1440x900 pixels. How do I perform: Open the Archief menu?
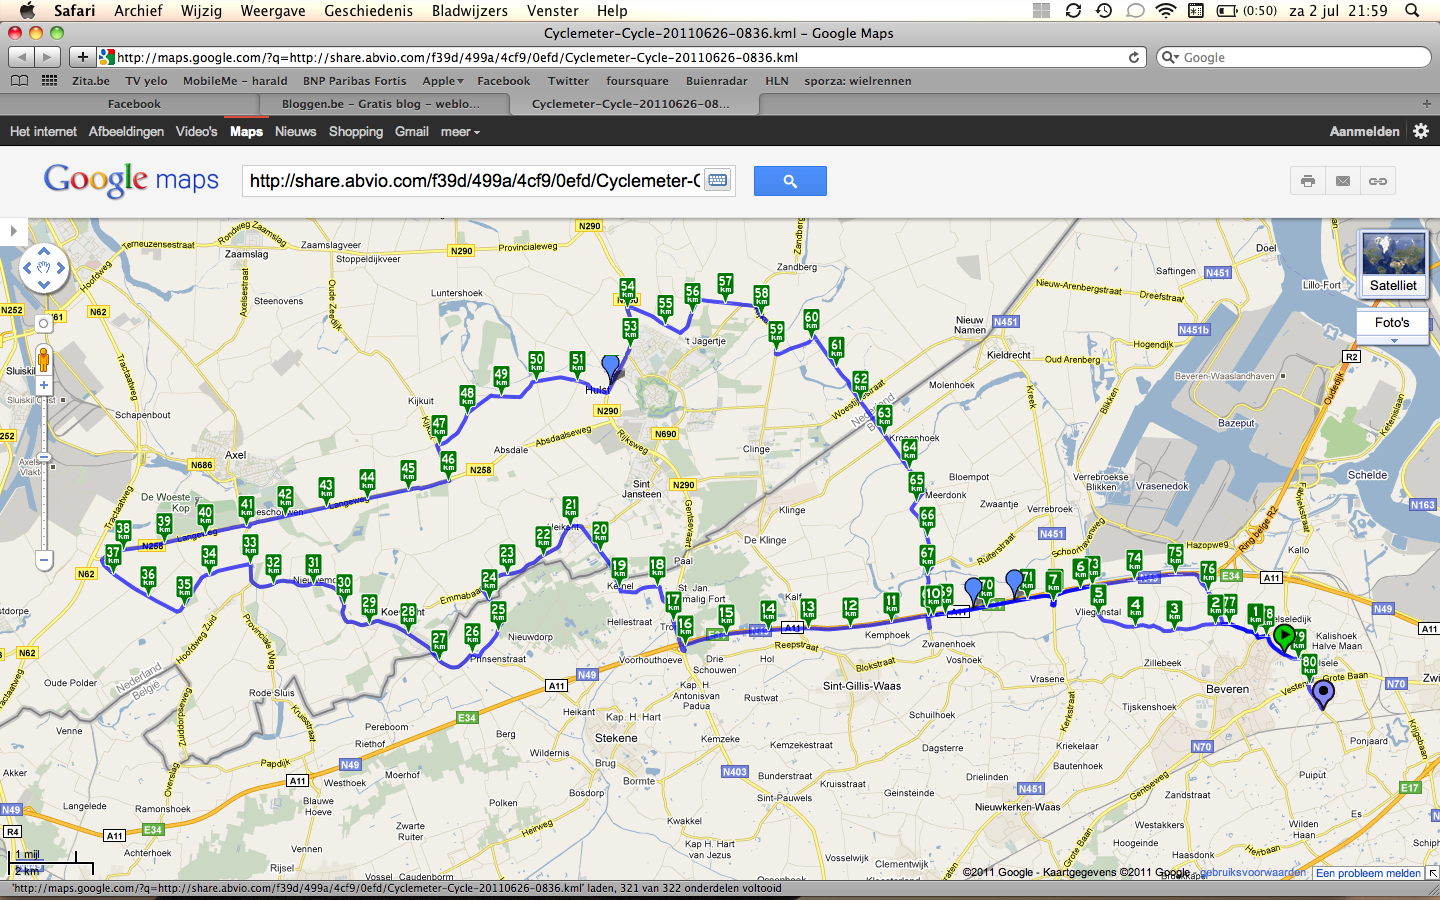138,10
